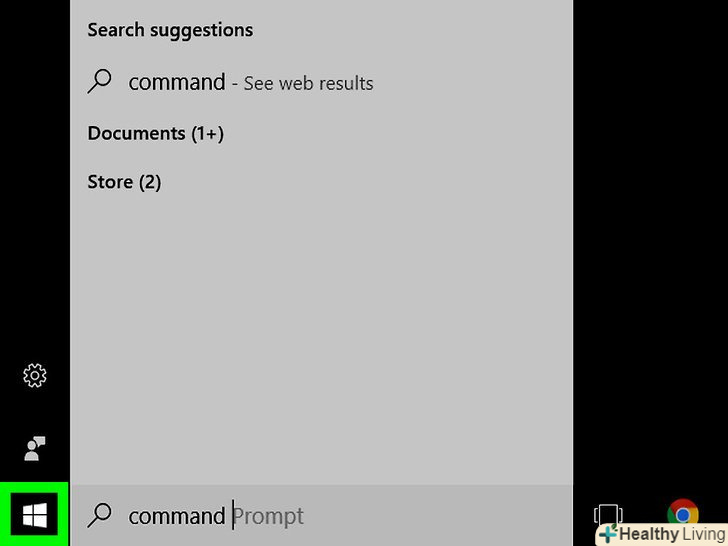The width and height of the screenshot is (728, 546).
Task: Click the black desktop area right of results
Action: tap(650, 250)
